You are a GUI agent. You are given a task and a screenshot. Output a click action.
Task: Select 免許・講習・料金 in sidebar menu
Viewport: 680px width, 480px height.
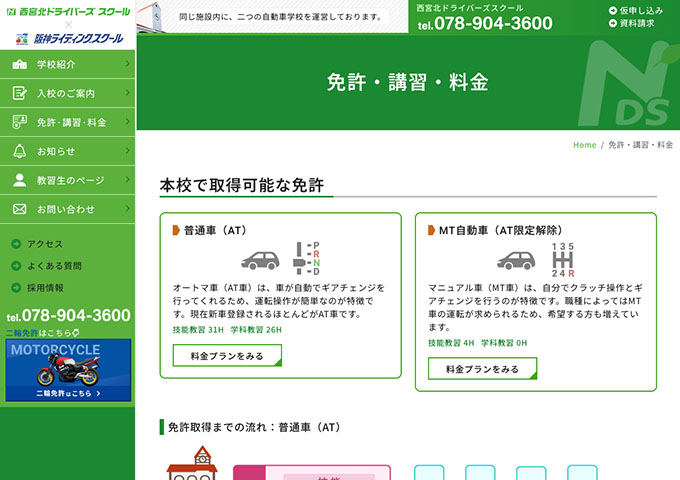[x=67, y=122]
